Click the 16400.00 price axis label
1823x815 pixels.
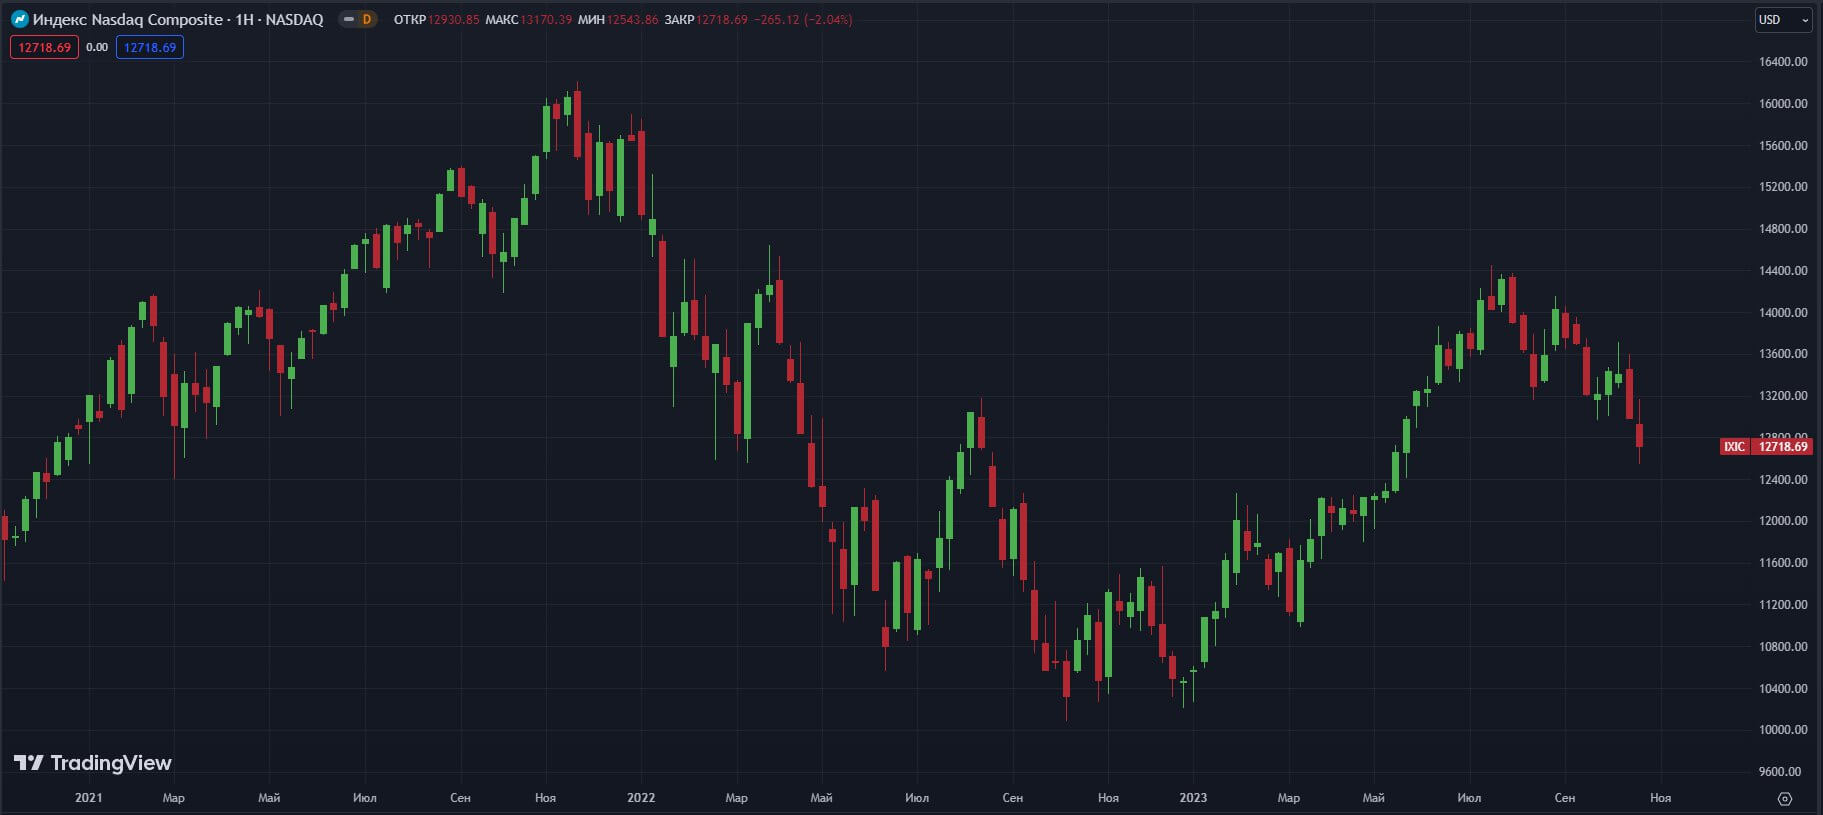tap(1783, 62)
